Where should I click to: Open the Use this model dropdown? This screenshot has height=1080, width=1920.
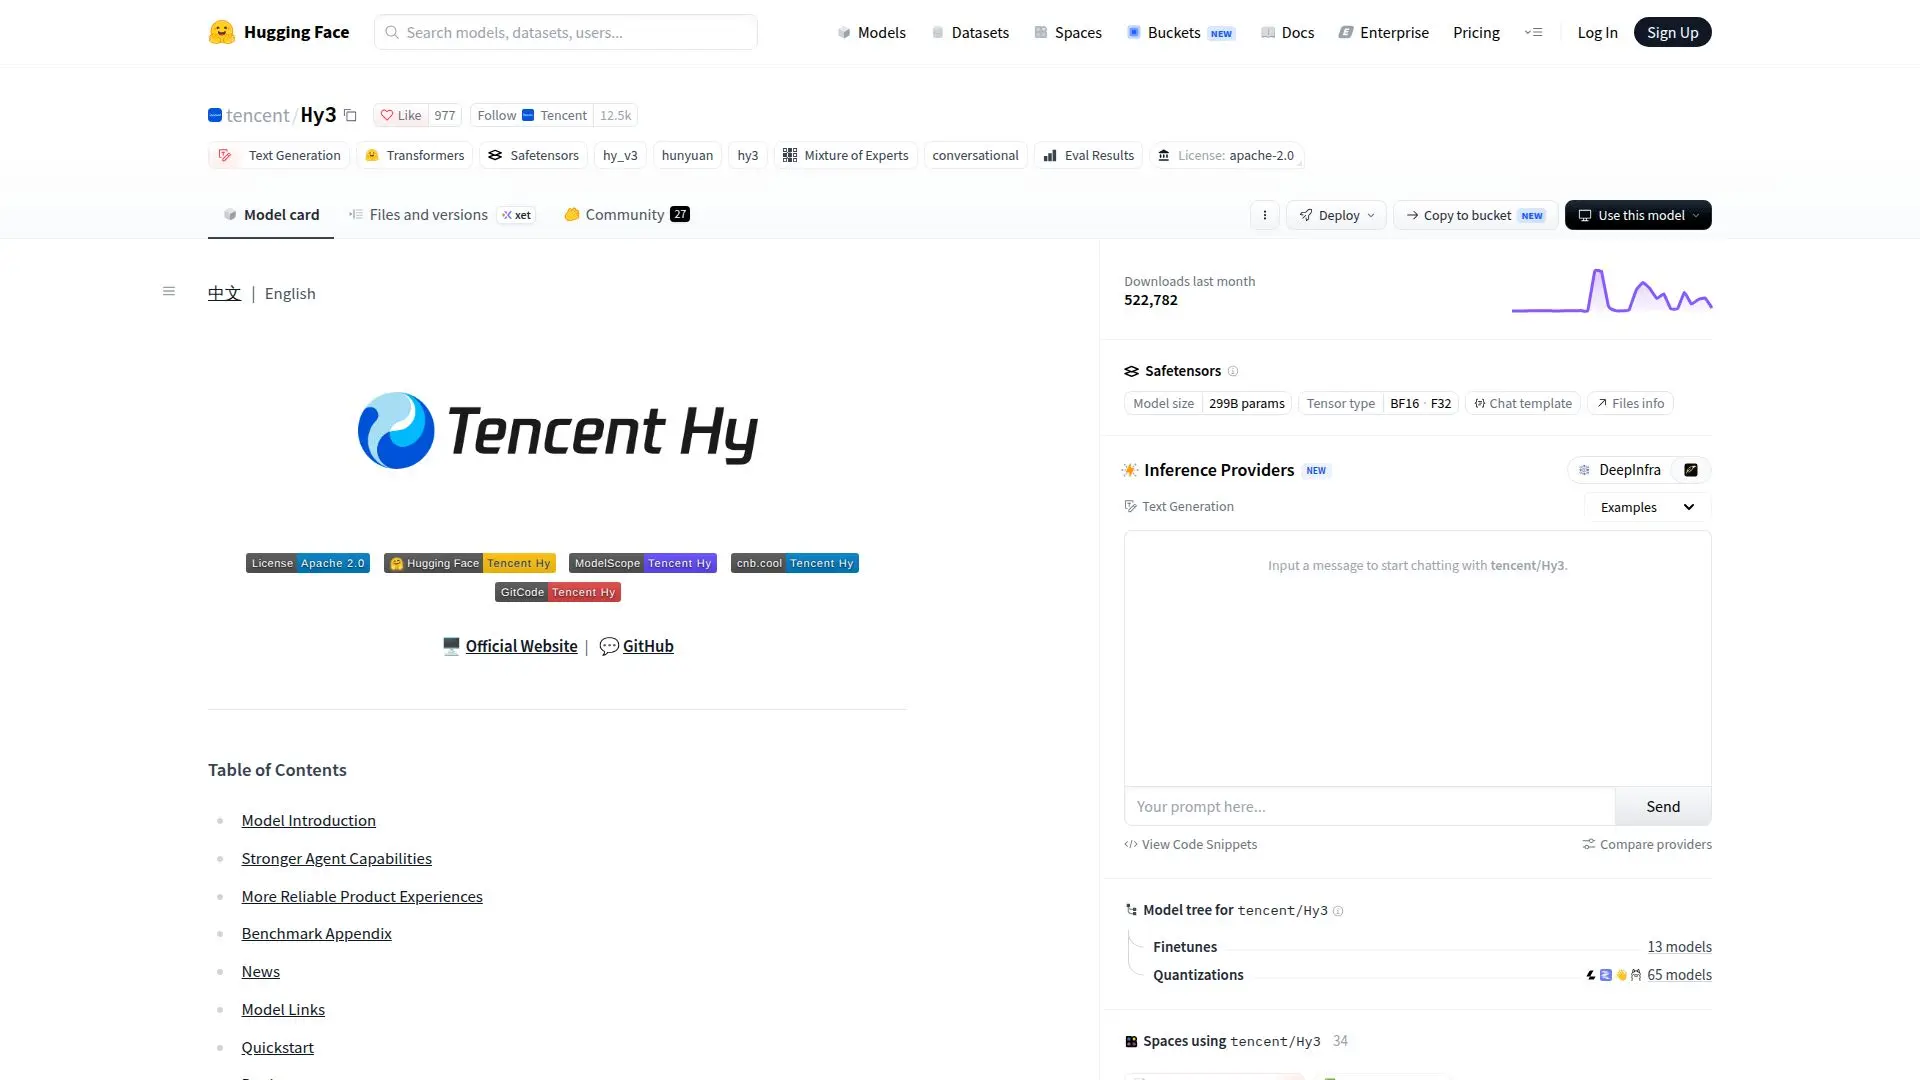point(1638,215)
